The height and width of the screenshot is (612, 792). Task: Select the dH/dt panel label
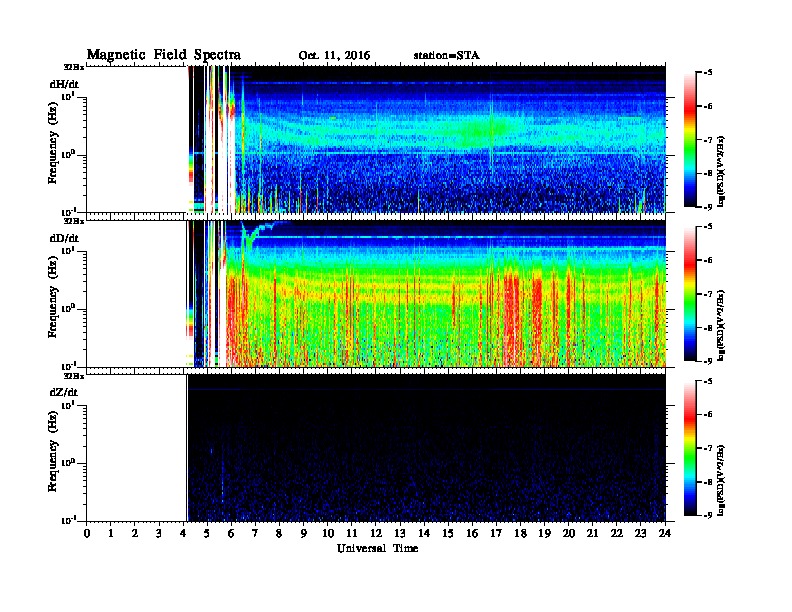click(64, 84)
